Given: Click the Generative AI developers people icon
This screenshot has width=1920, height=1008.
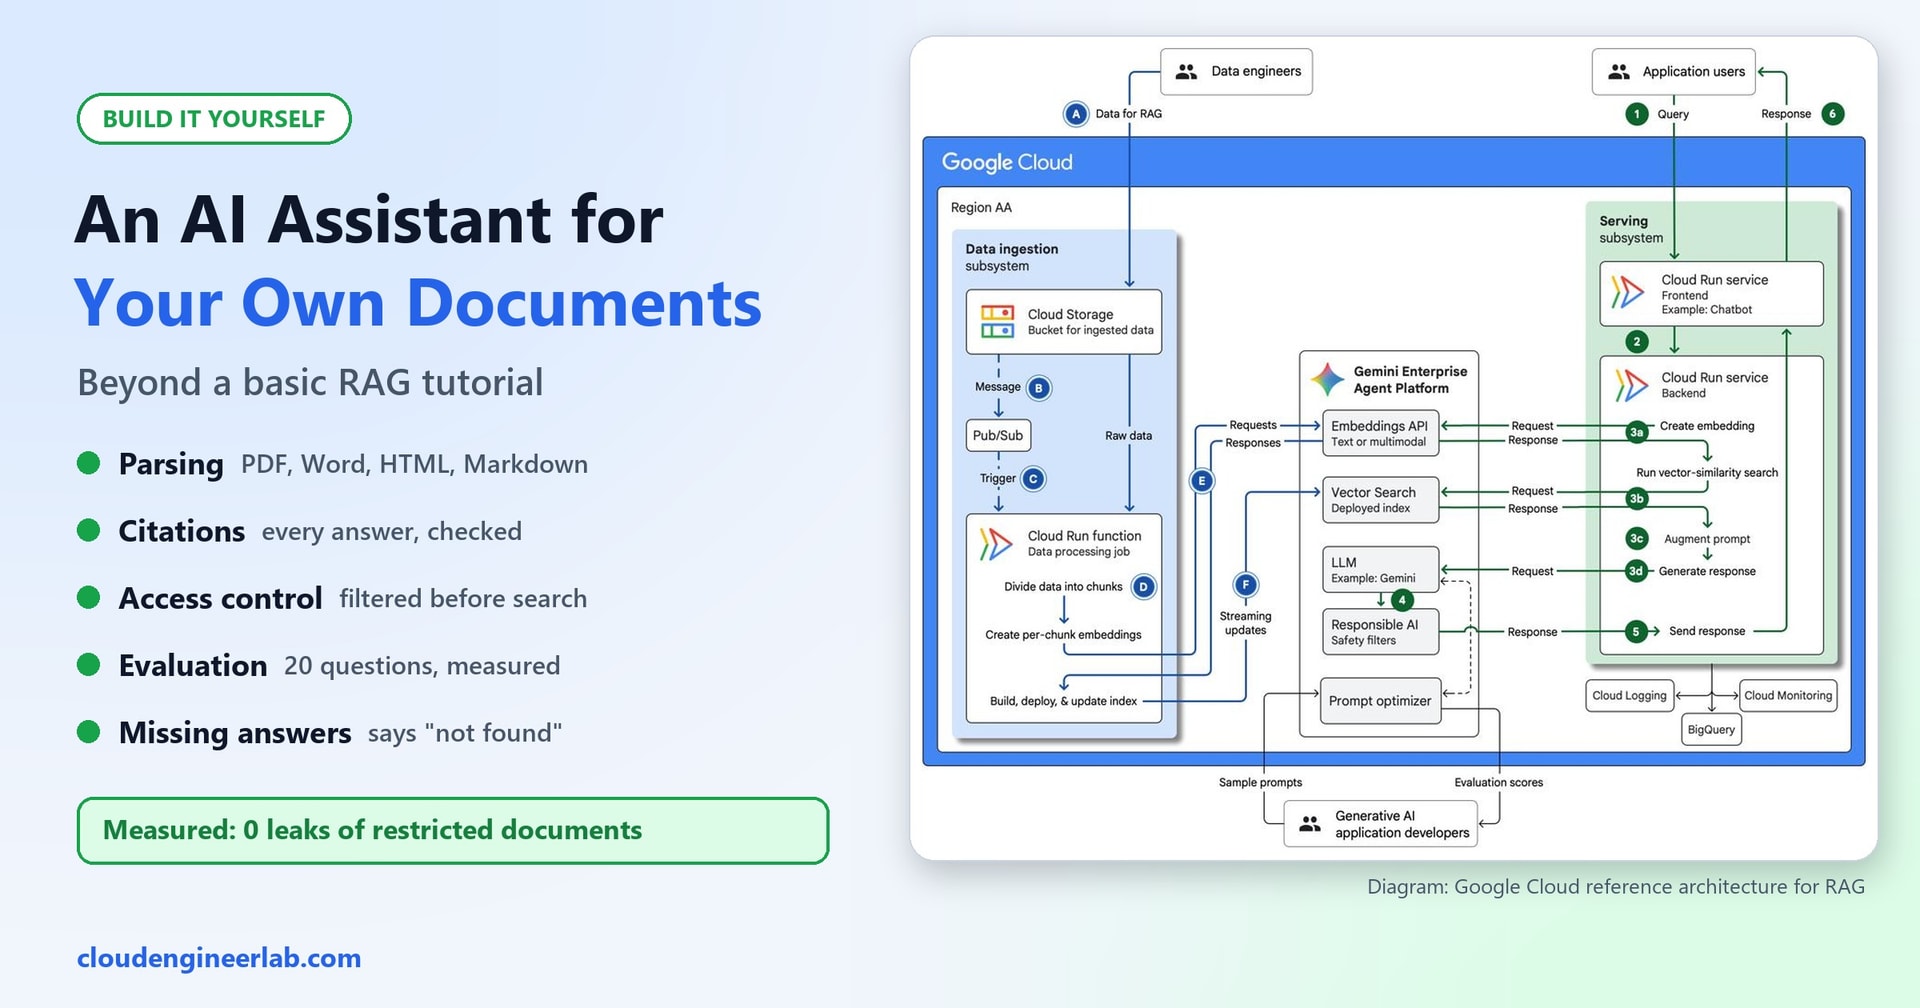Looking at the screenshot, I should click(1310, 824).
